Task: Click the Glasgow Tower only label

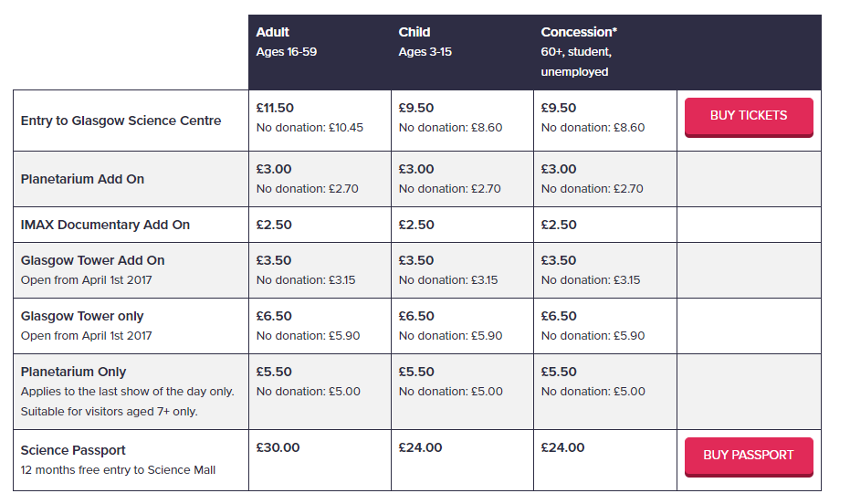Action: pyautogui.click(x=83, y=316)
